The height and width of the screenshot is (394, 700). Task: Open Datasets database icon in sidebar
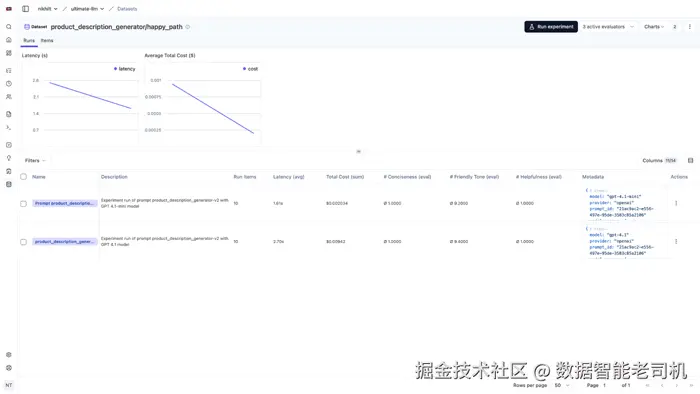(x=8, y=184)
